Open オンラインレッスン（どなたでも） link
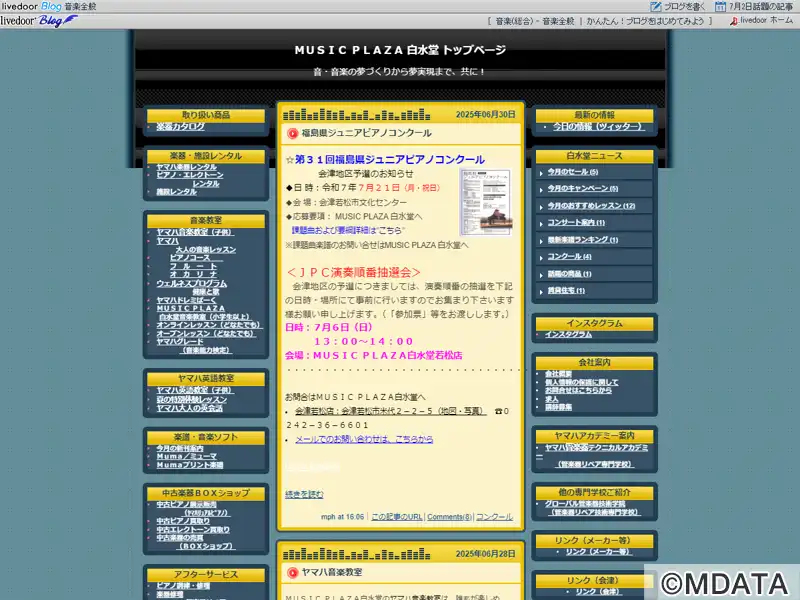This screenshot has width=800, height=600. tap(208, 325)
